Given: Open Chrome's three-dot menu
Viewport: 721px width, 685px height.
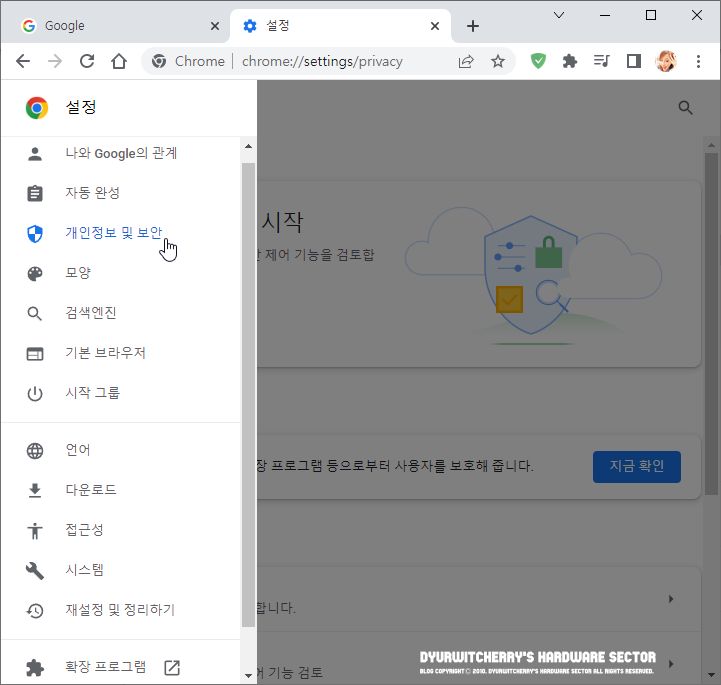Looking at the screenshot, I should [x=698, y=61].
